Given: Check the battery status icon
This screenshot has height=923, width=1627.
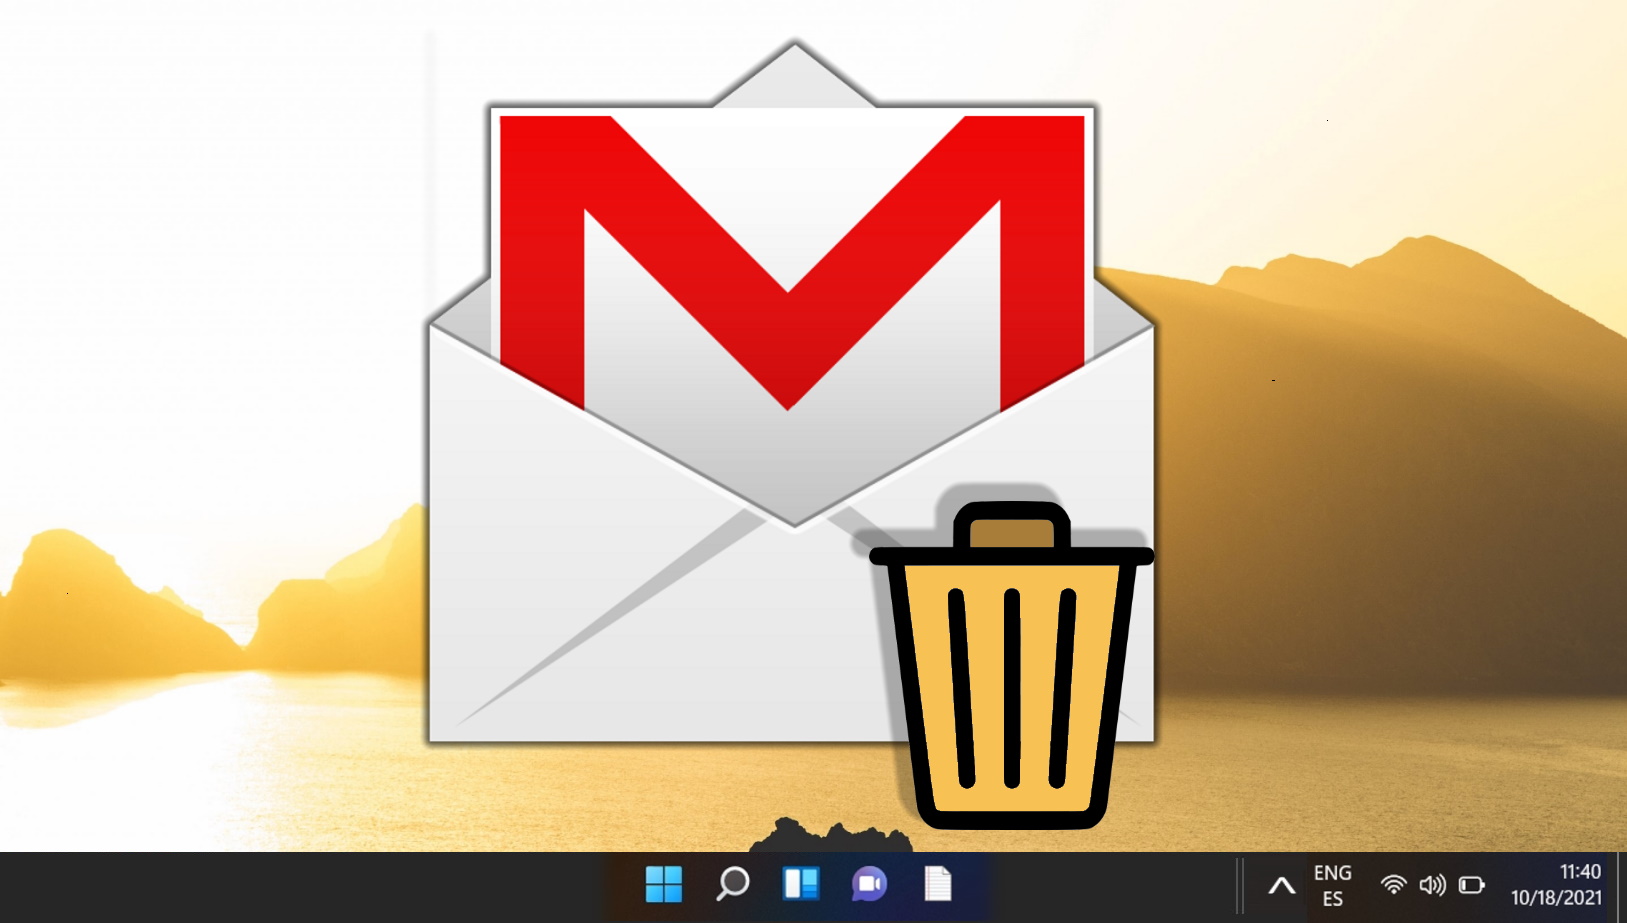Looking at the screenshot, I should click(x=1471, y=885).
